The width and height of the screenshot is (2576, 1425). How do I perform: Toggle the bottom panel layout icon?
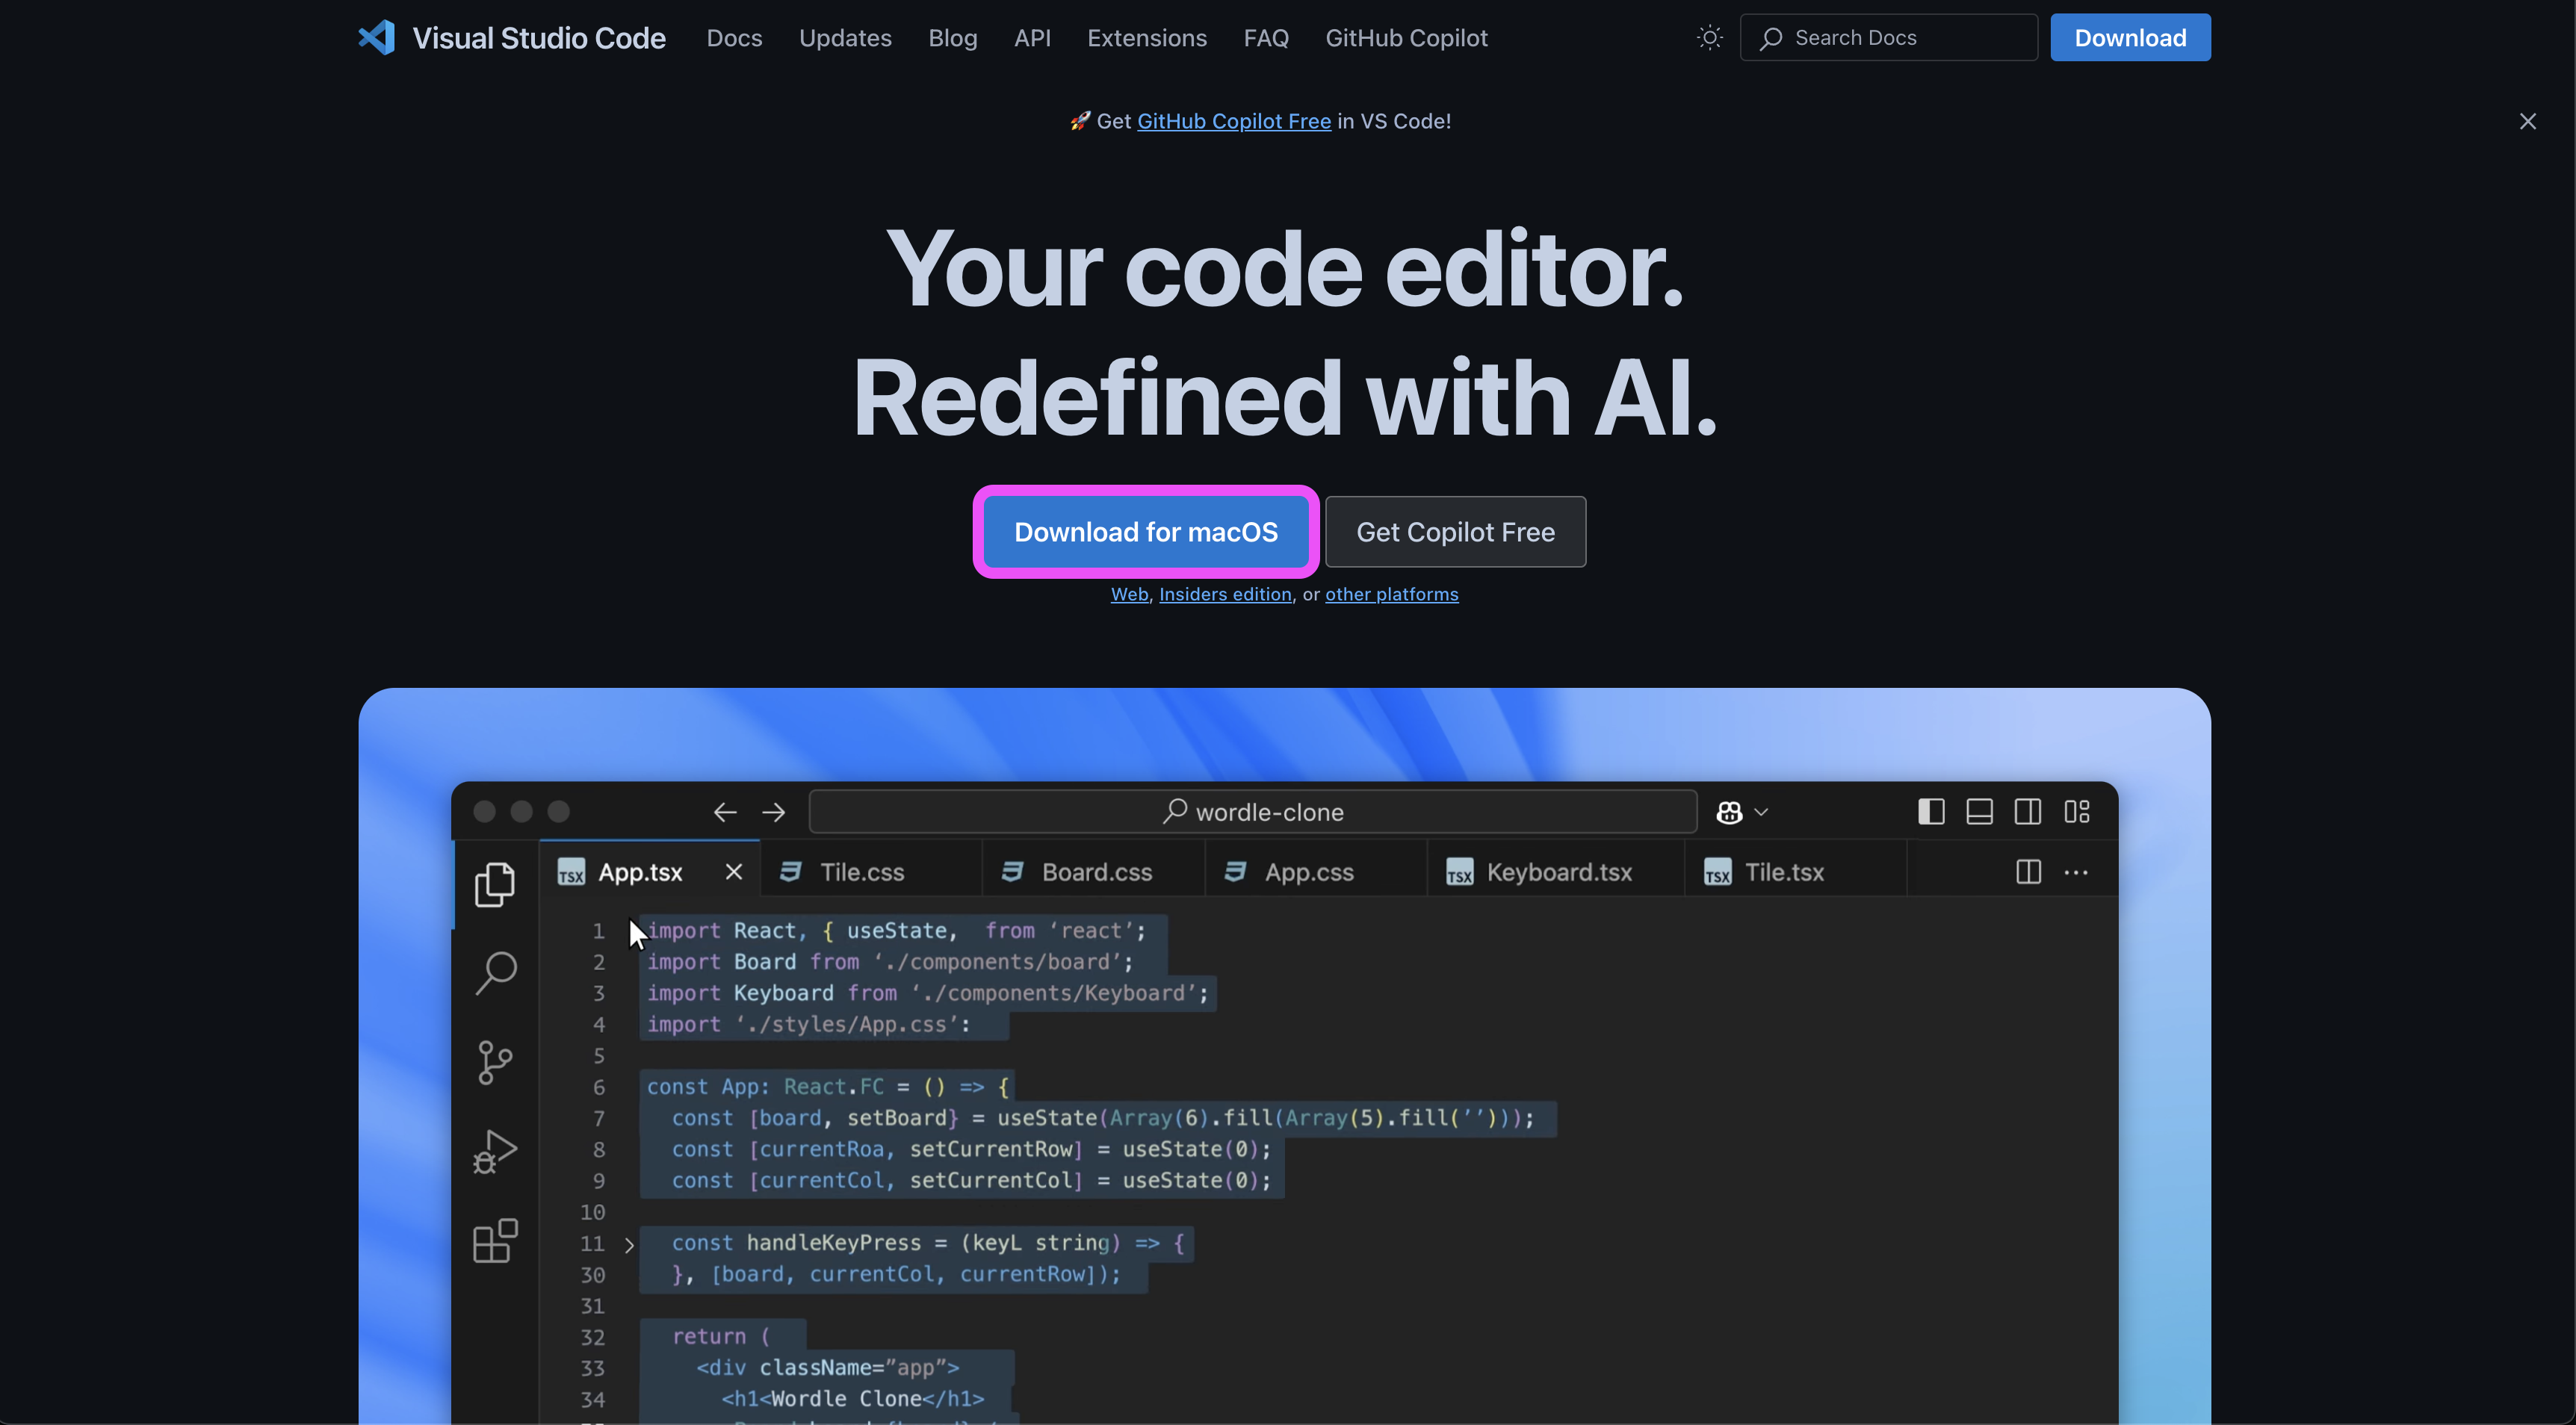1979,812
